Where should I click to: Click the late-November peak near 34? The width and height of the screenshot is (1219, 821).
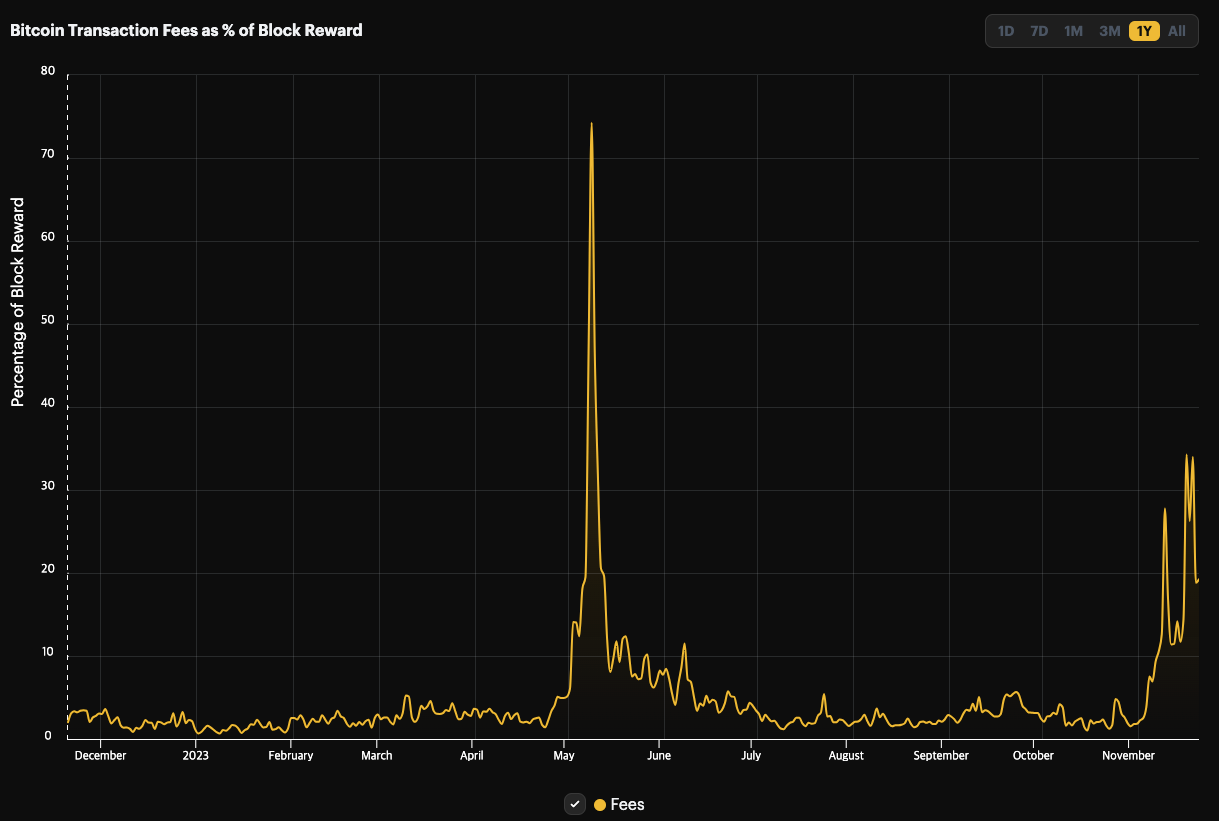pos(1187,456)
